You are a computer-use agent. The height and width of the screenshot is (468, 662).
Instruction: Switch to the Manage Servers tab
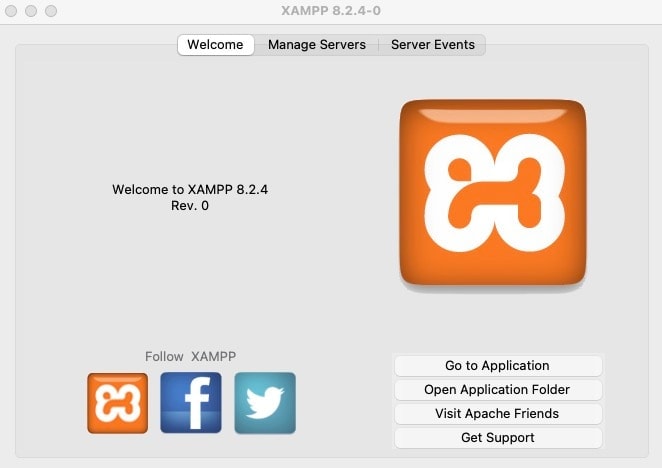point(317,45)
